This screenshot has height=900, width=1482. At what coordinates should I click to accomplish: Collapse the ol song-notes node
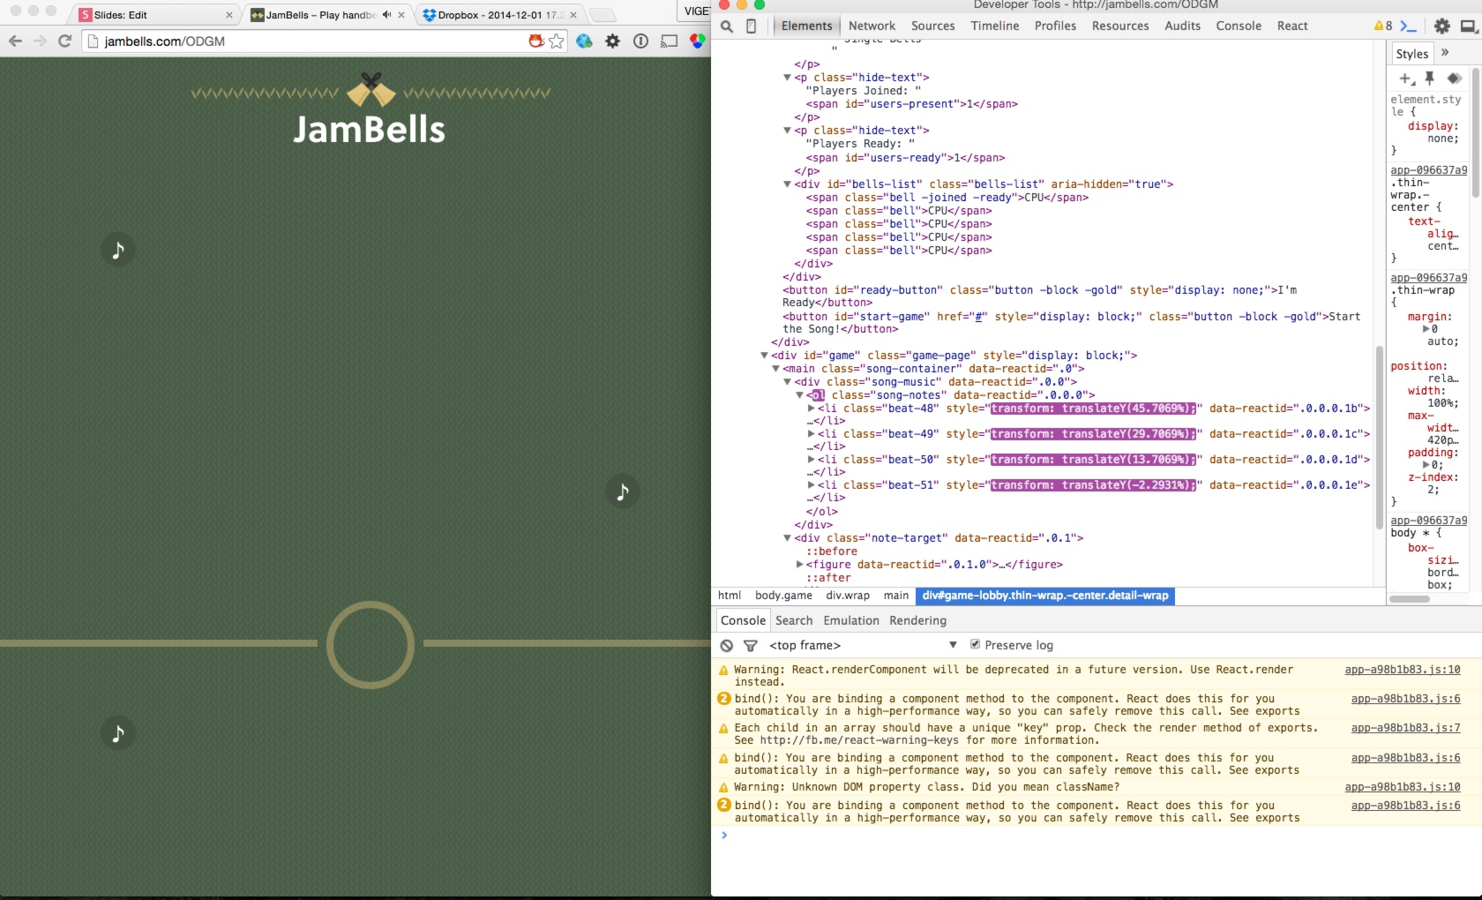[x=799, y=395]
